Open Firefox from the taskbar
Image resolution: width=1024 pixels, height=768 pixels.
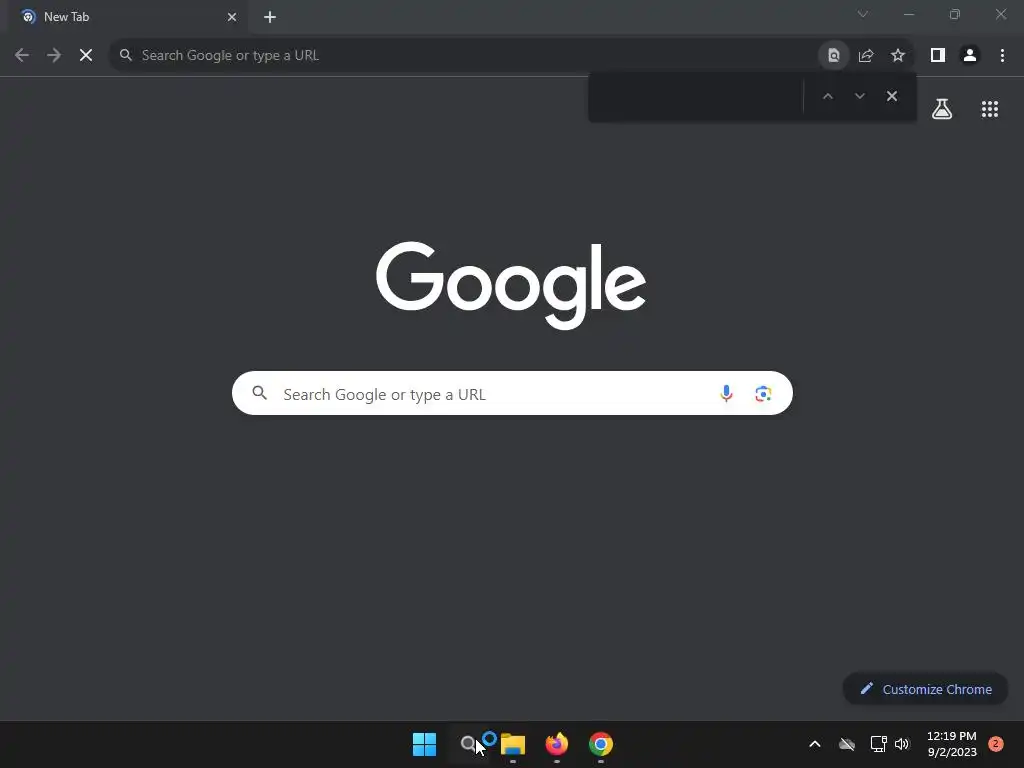click(556, 744)
